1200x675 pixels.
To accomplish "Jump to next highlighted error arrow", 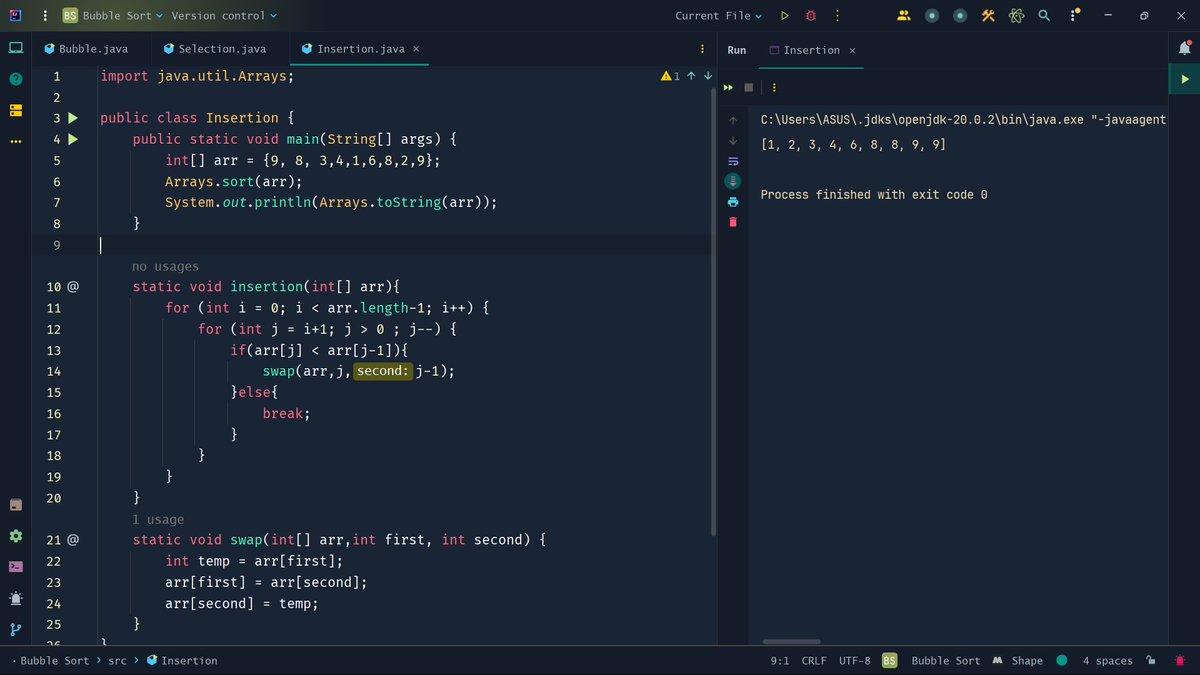I will pos(708,76).
